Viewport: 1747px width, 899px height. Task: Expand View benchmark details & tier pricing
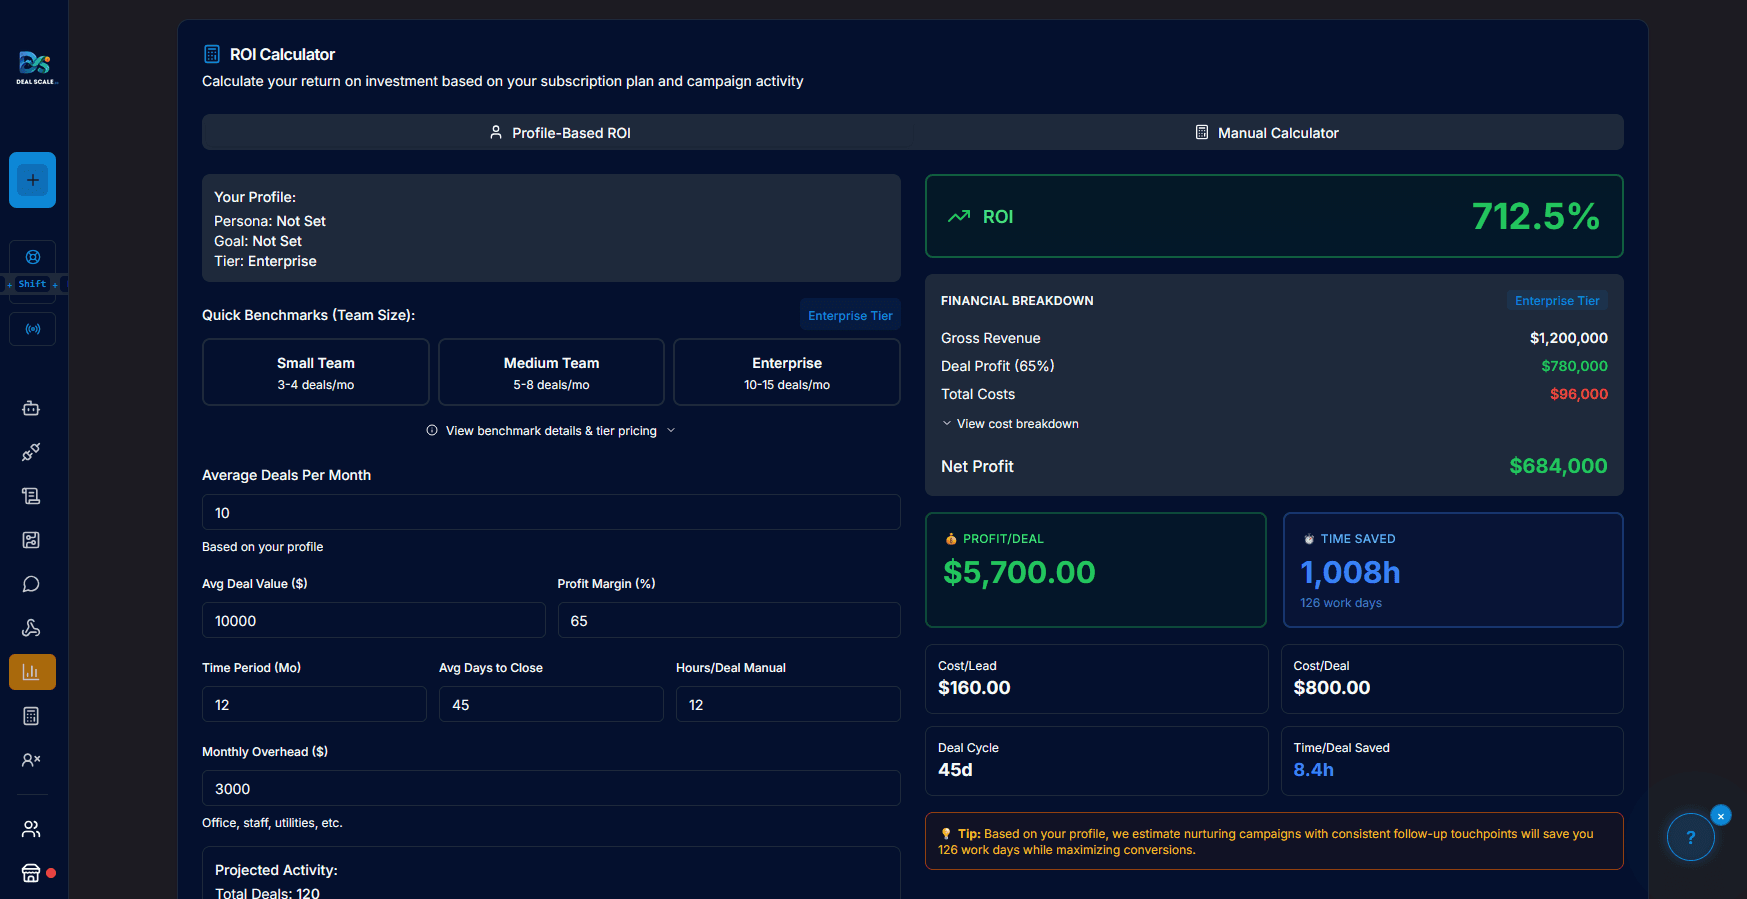[551, 431]
